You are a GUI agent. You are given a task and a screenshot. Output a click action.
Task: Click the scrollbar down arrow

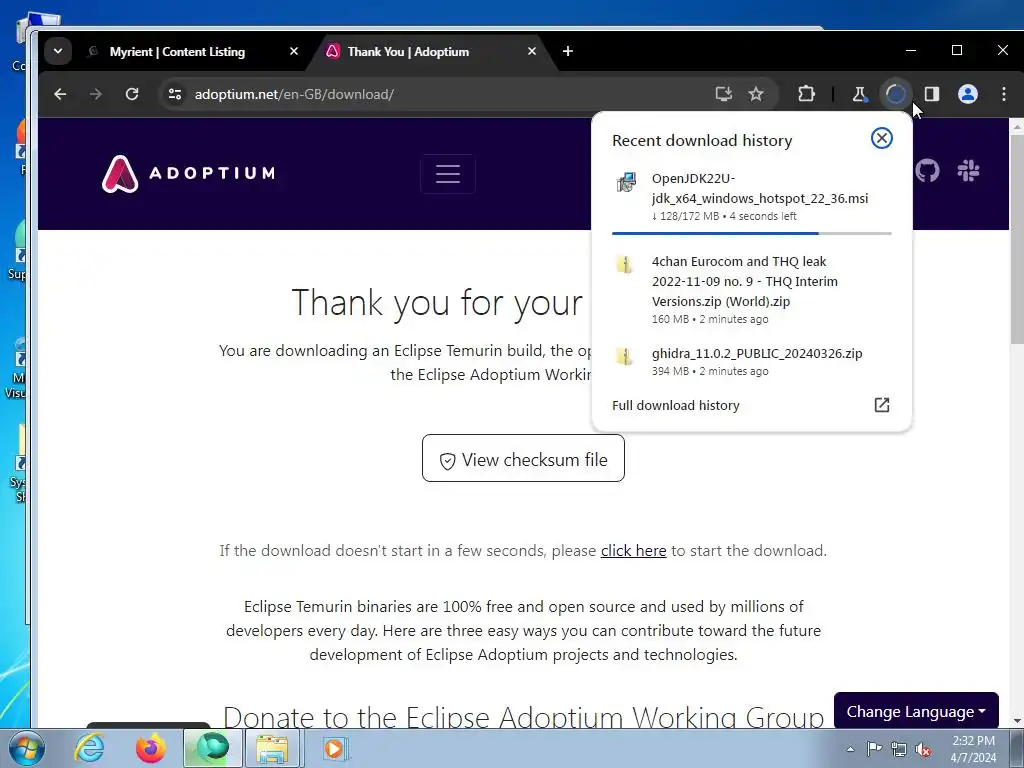[x=1016, y=721]
